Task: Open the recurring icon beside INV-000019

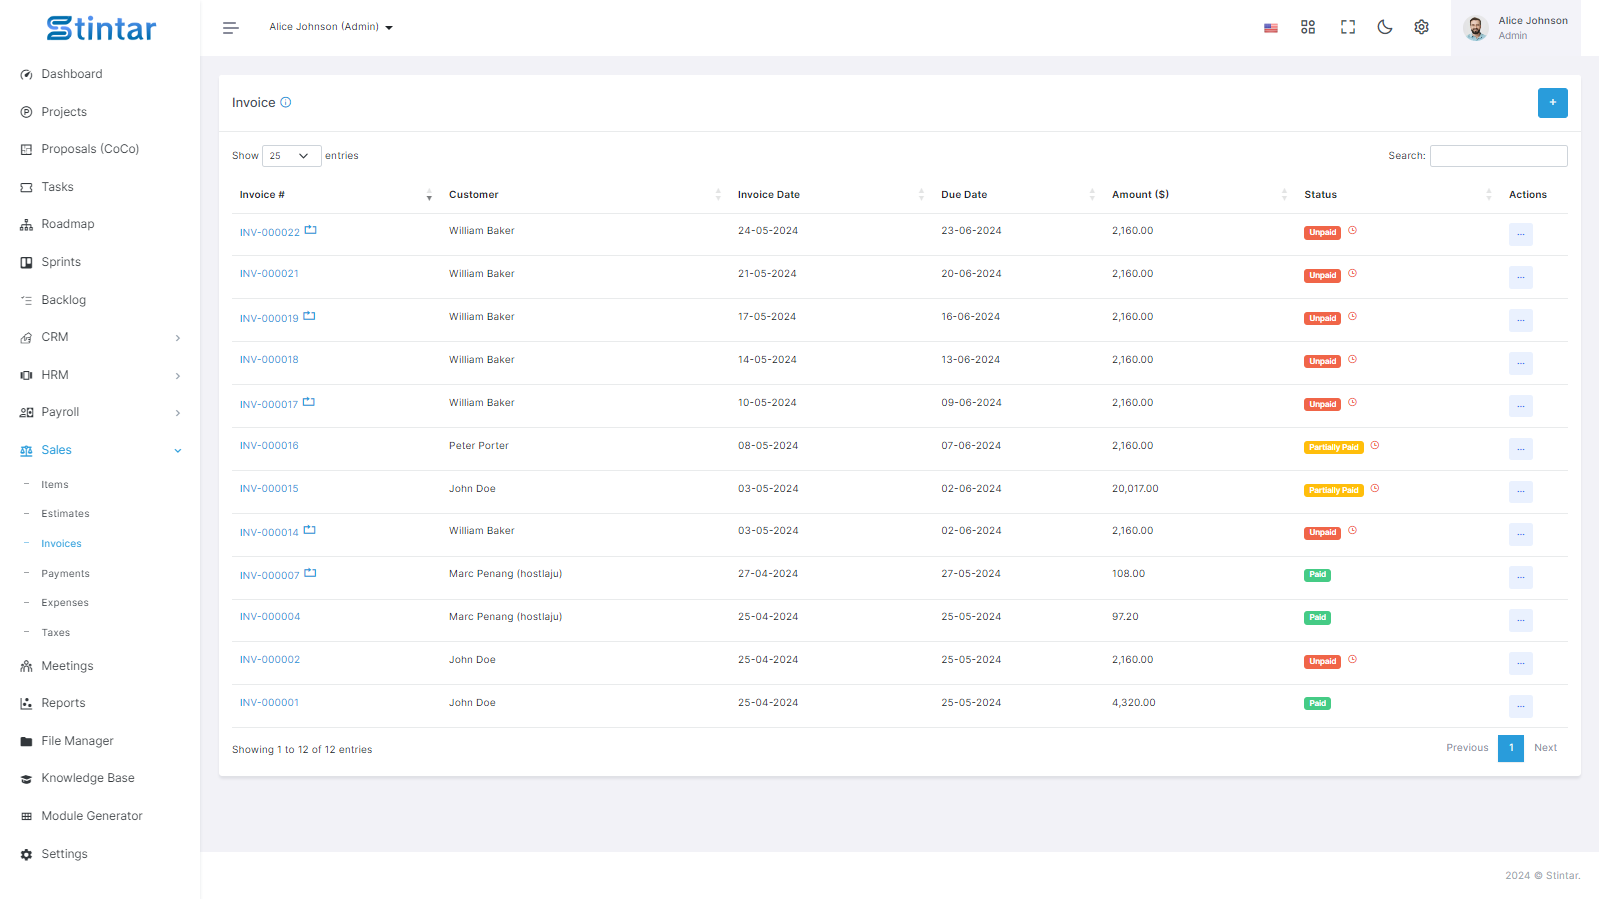Action: point(310,316)
